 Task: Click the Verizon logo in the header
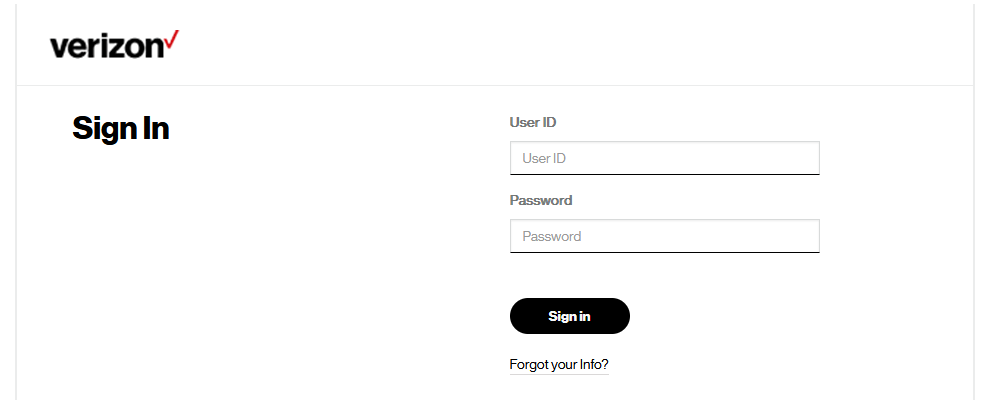[114, 44]
